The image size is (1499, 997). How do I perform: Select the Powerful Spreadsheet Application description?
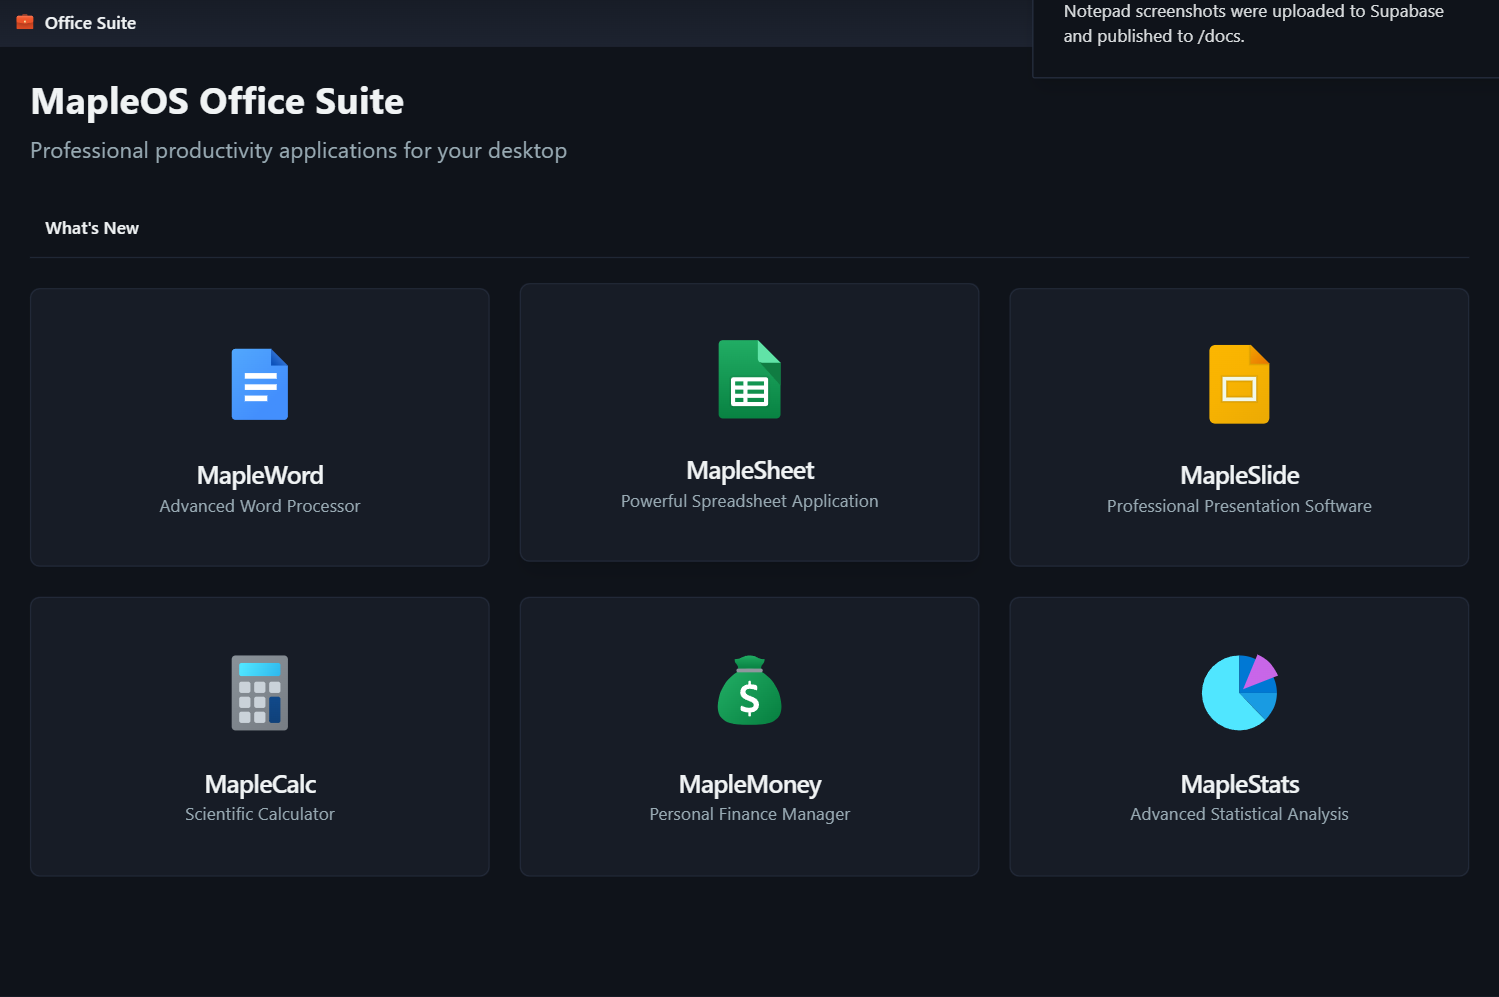pos(750,501)
